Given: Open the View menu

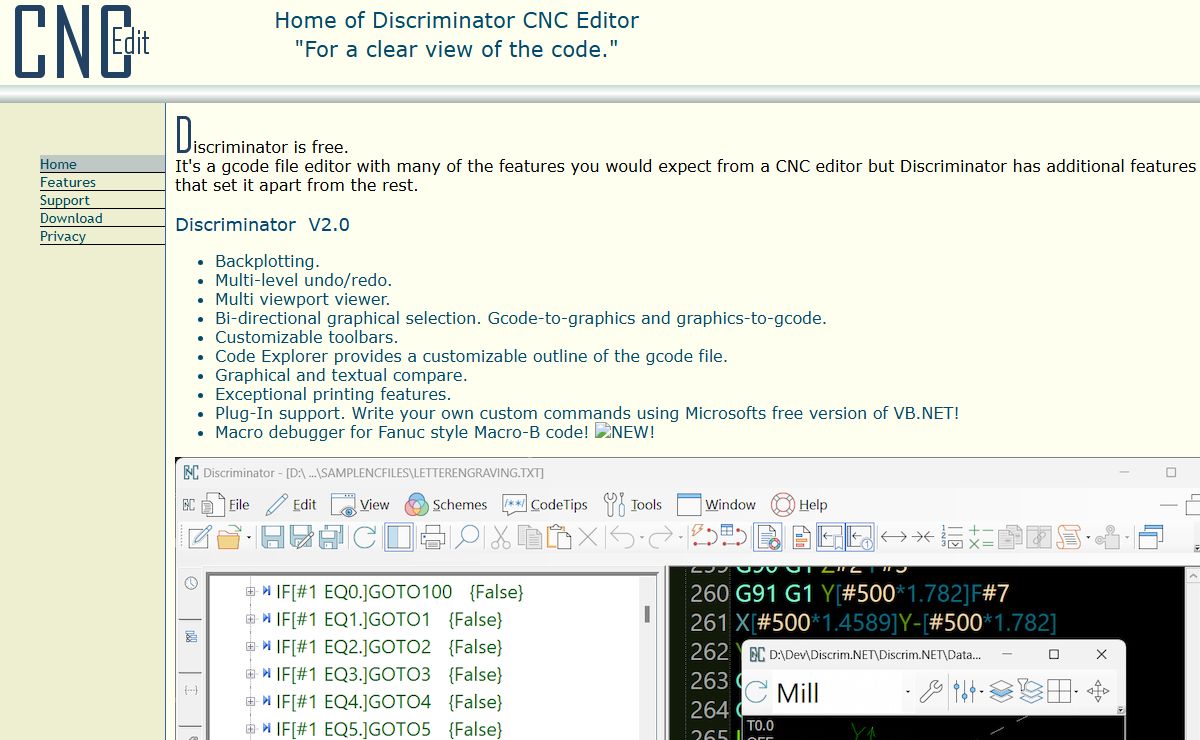Looking at the screenshot, I should pyautogui.click(x=360, y=504).
